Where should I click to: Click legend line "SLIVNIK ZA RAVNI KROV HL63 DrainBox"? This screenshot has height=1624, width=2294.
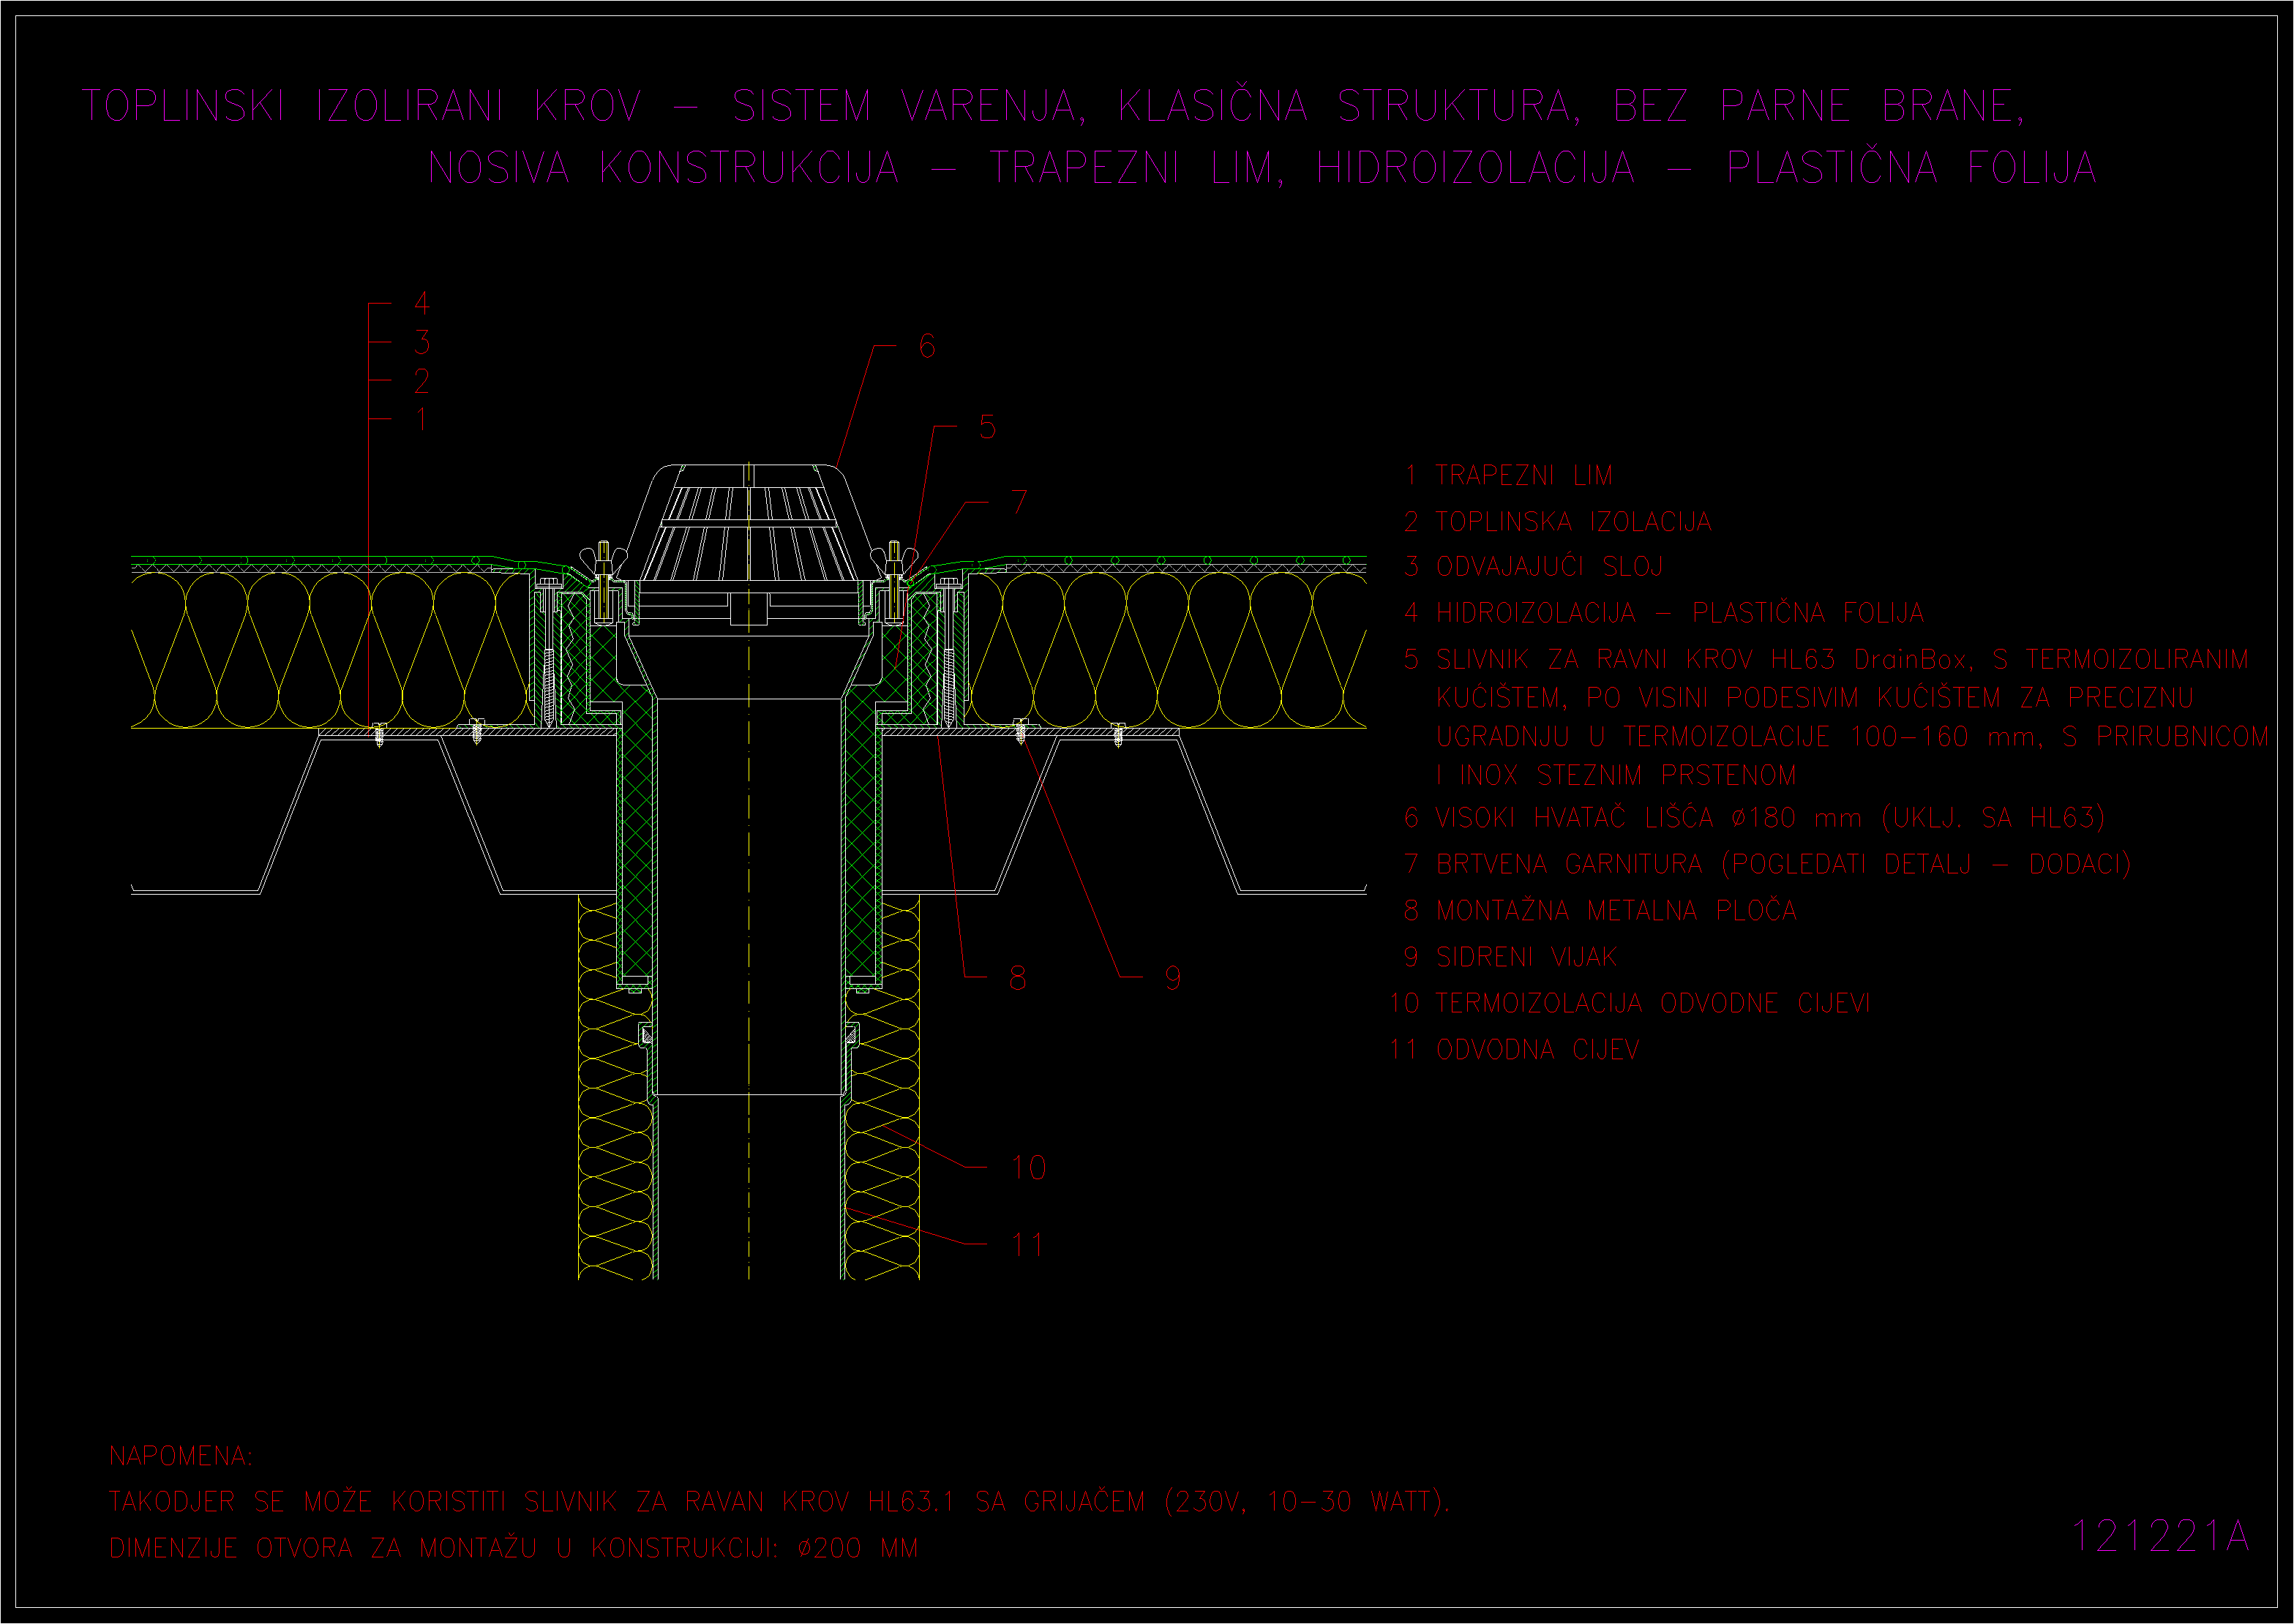[1827, 659]
